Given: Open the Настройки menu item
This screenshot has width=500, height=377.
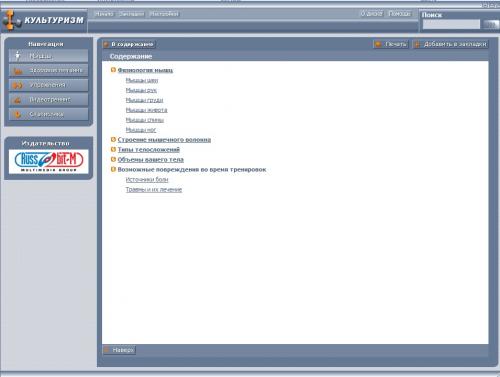Looking at the screenshot, I should [x=164, y=14].
